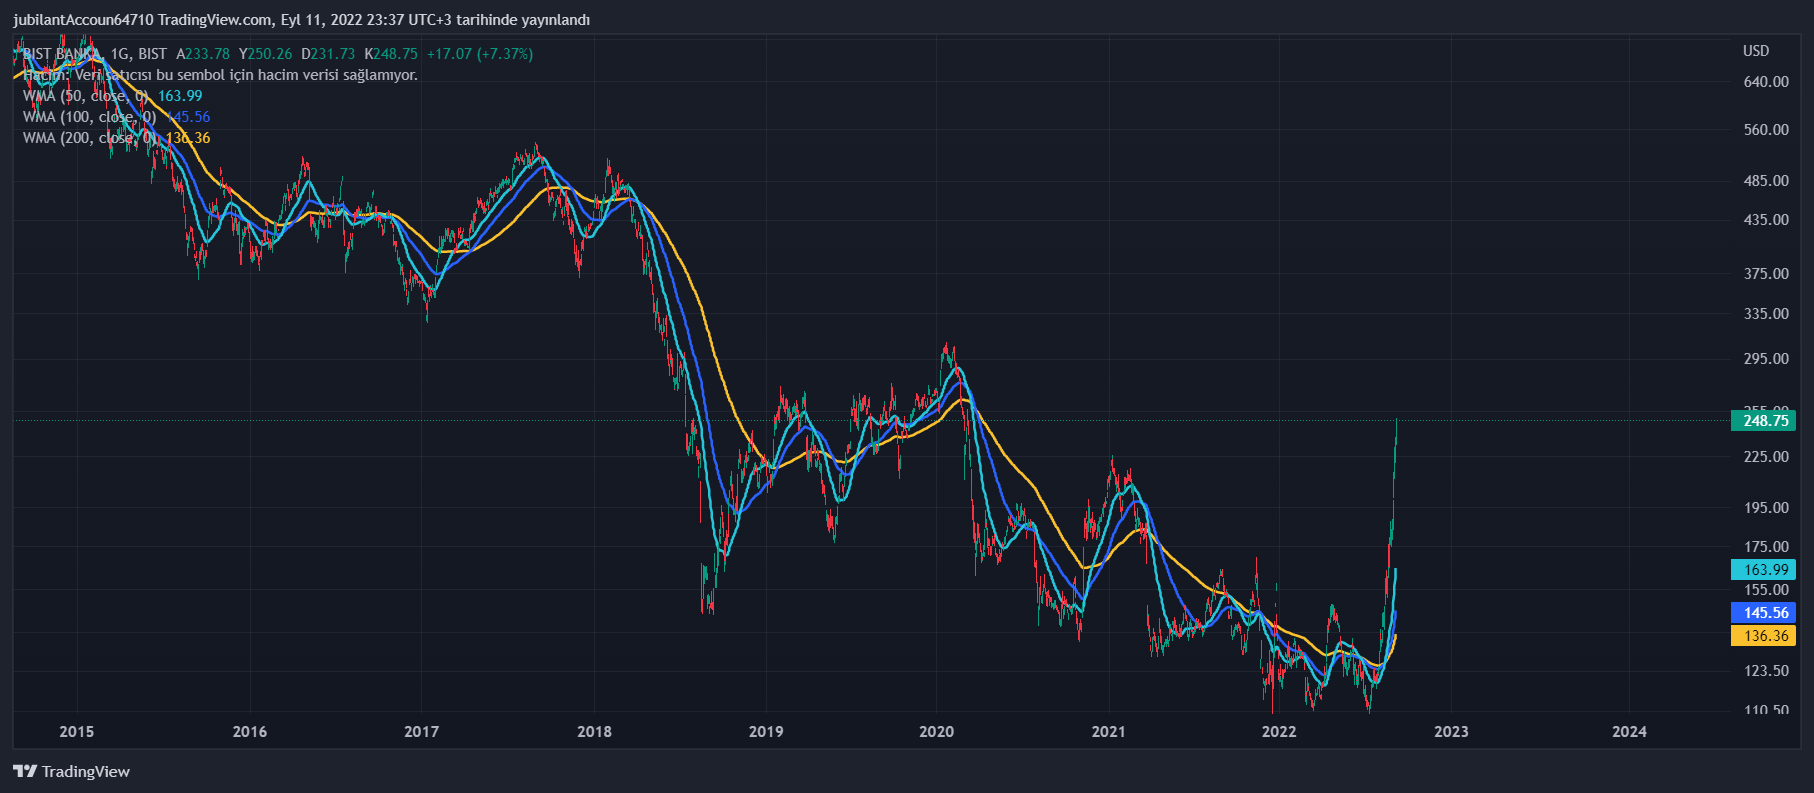Viewport: 1814px width, 793px height.
Task: Click the 2019 year label on time axis
Action: [x=766, y=732]
